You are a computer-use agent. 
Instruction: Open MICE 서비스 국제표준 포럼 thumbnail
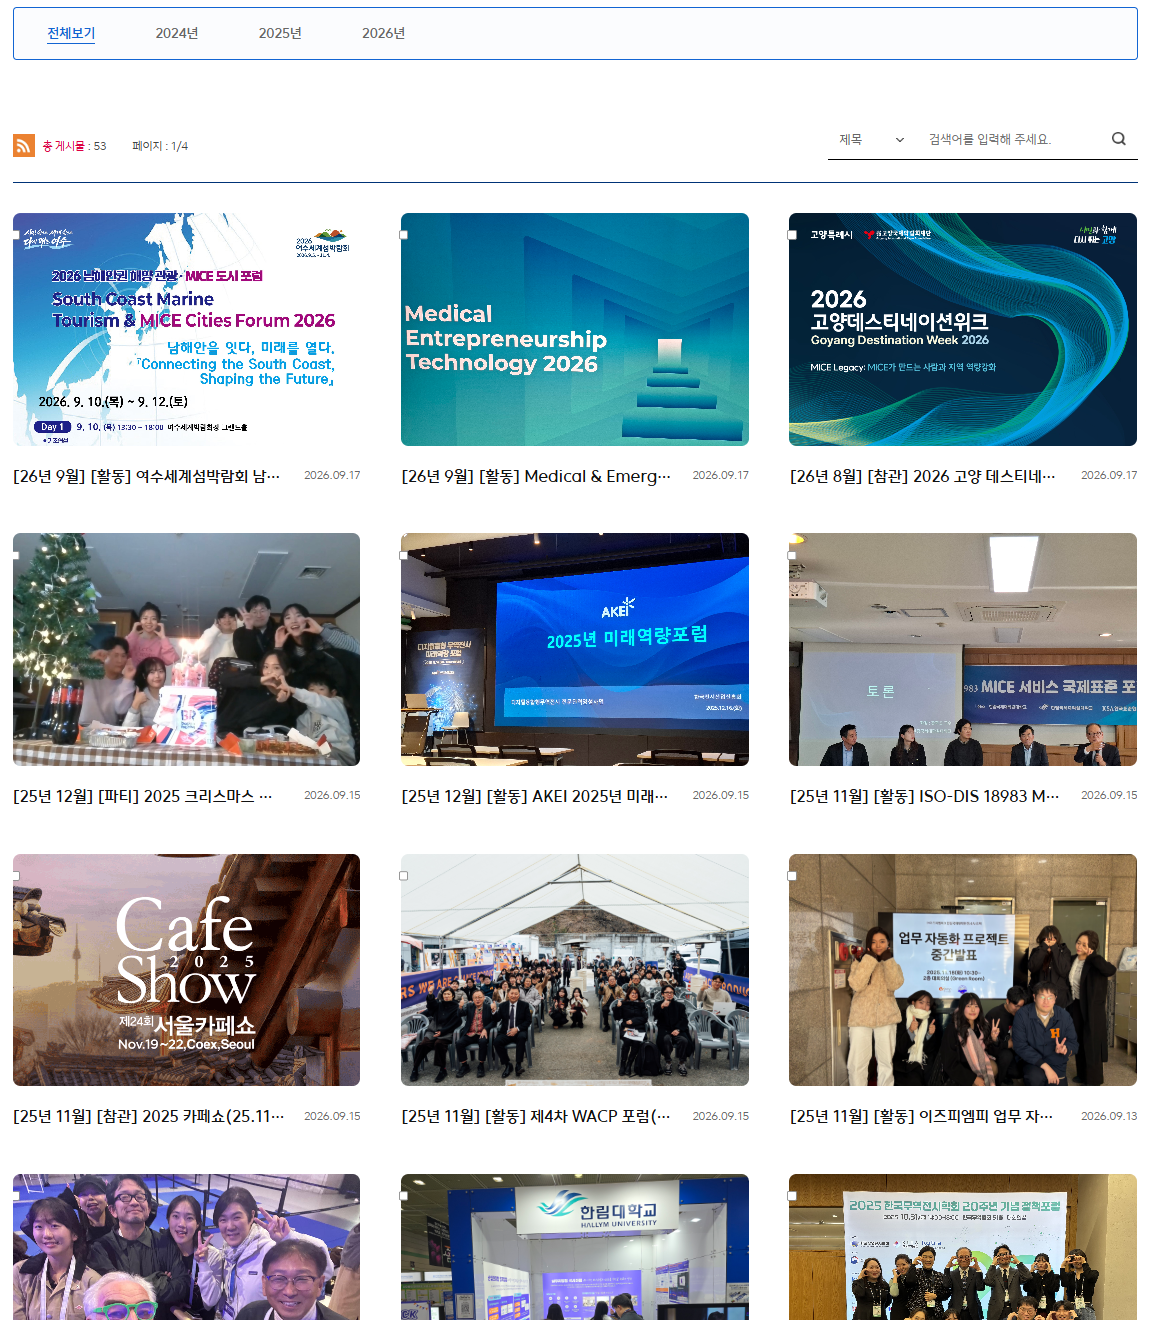click(x=963, y=650)
